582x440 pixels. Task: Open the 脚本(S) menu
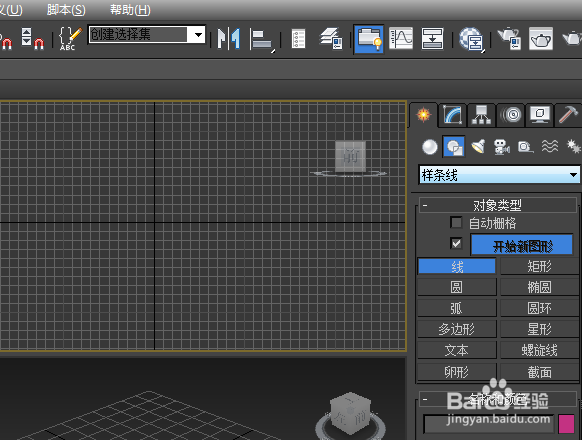tap(66, 10)
